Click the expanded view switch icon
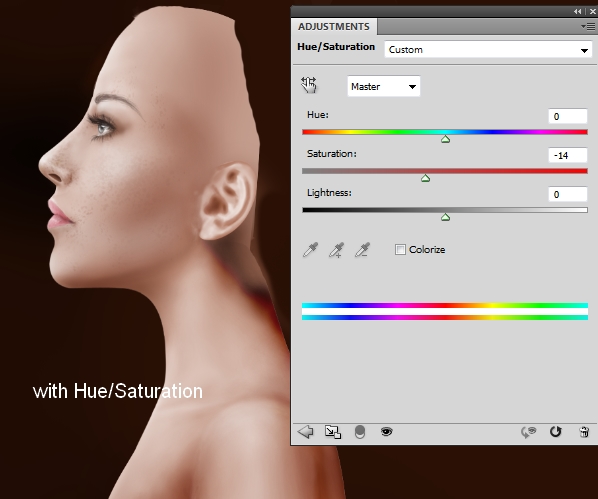Viewport: 598px width, 499px height. (x=333, y=432)
